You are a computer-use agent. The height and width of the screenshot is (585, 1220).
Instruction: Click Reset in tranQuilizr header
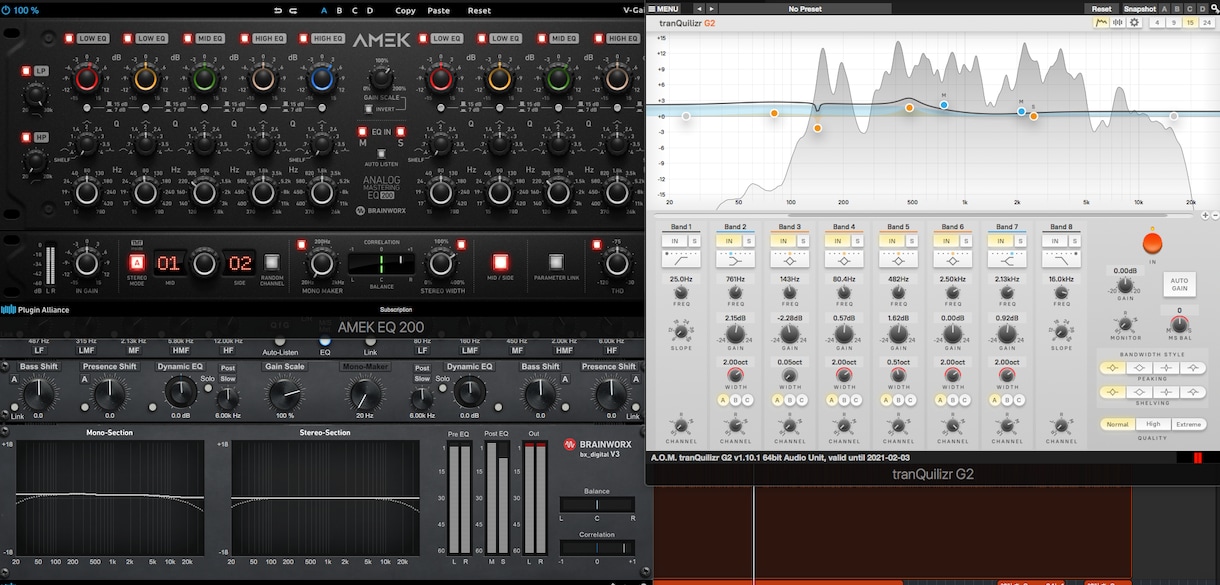(1101, 8)
